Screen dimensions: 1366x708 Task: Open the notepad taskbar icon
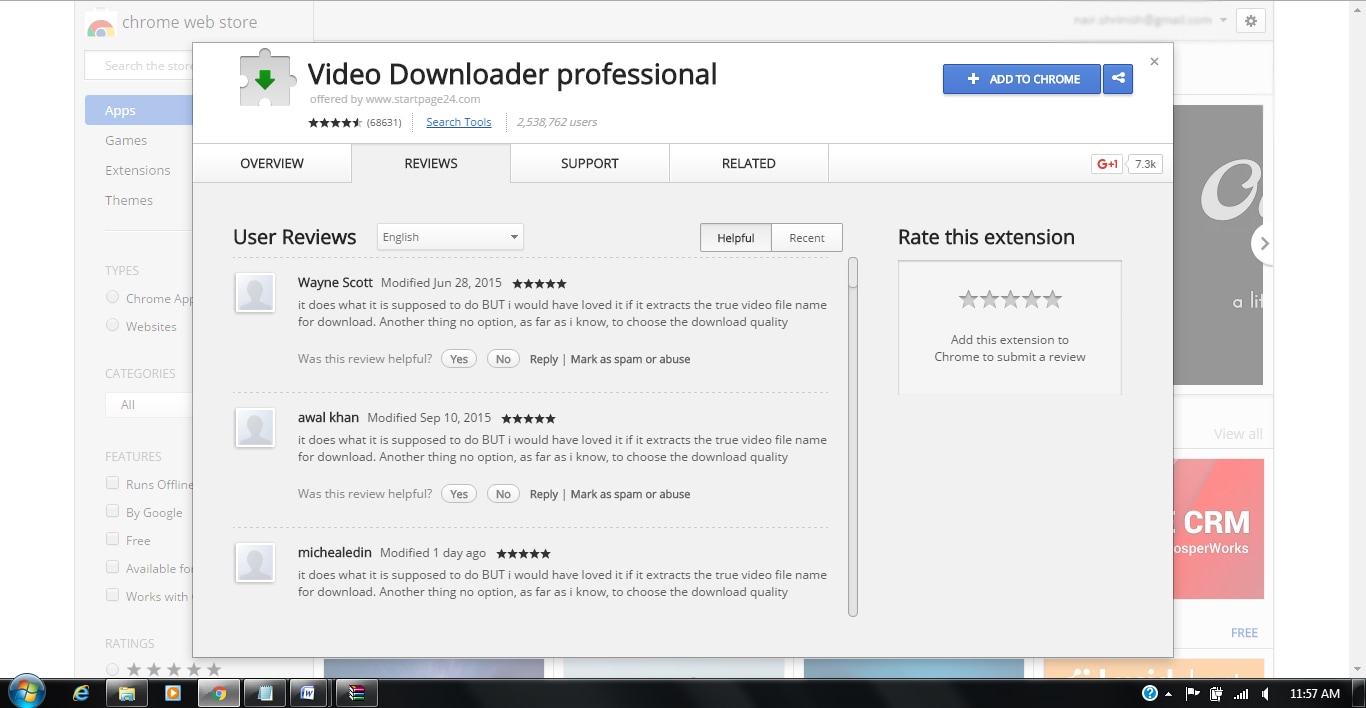[x=265, y=693]
